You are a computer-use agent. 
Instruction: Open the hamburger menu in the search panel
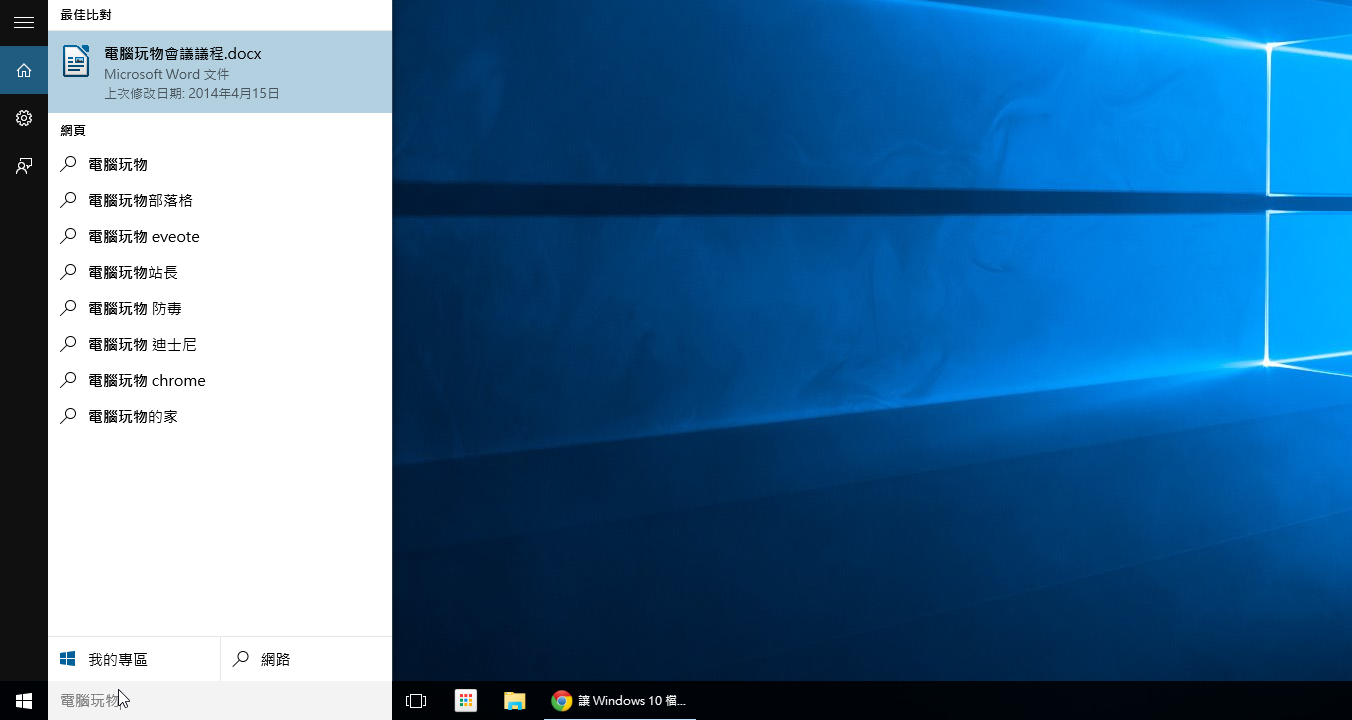[24, 22]
